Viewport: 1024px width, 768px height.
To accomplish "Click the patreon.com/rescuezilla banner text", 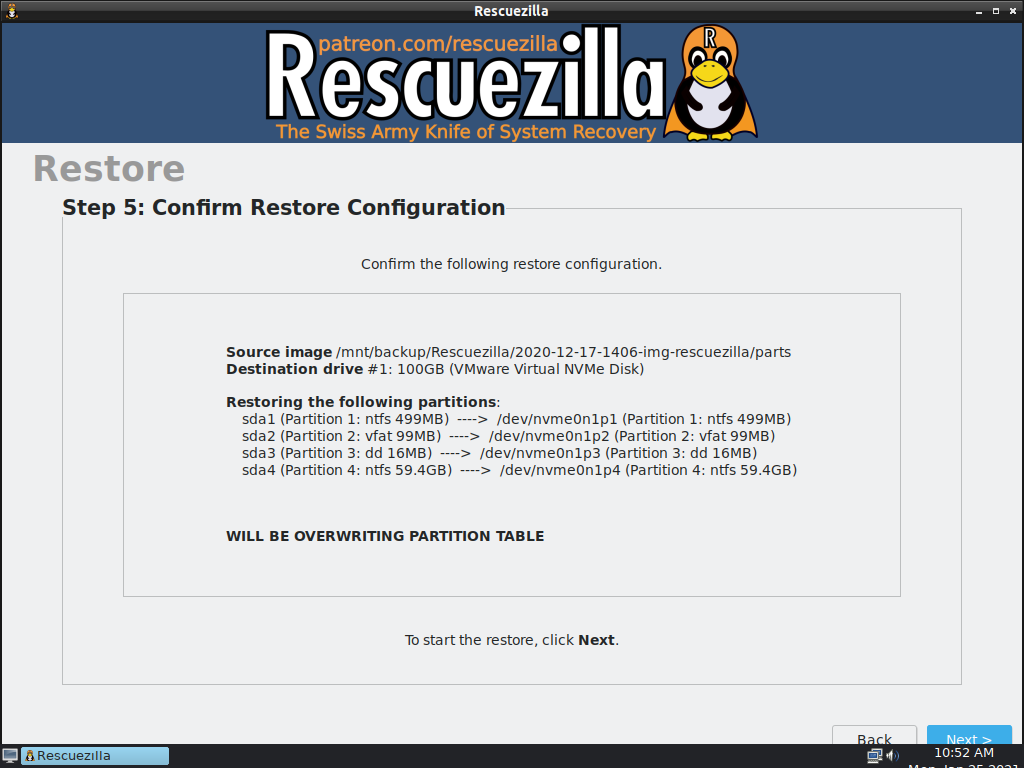I will [438, 44].
